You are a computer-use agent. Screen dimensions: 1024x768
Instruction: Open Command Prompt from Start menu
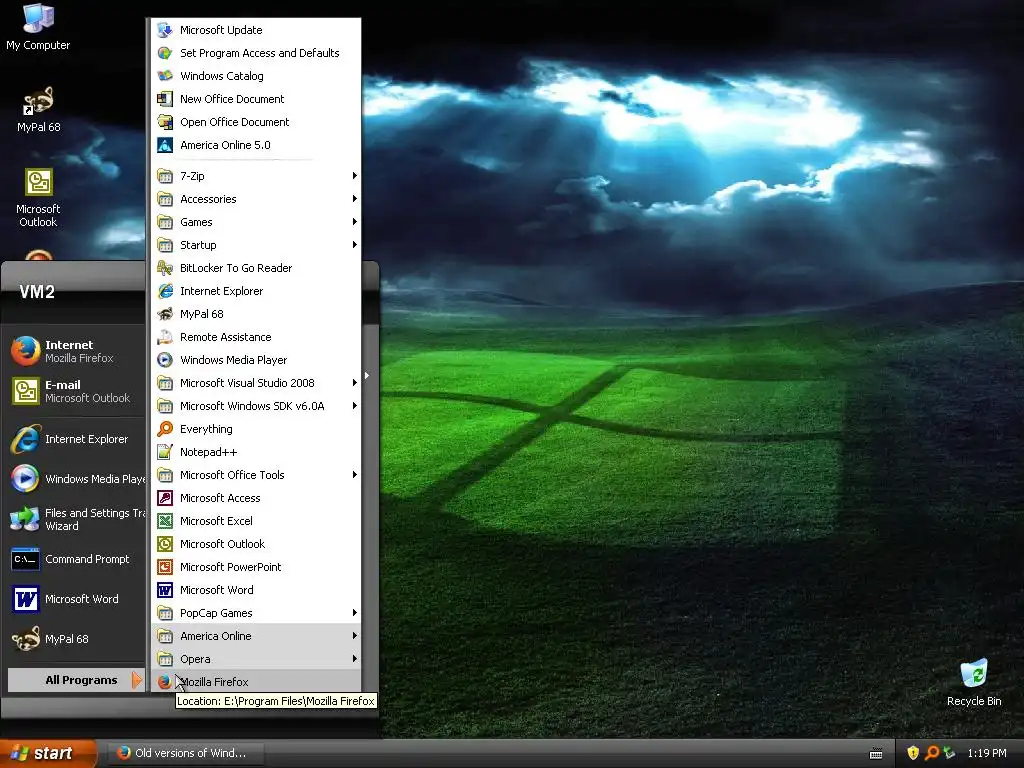[x=75, y=559]
